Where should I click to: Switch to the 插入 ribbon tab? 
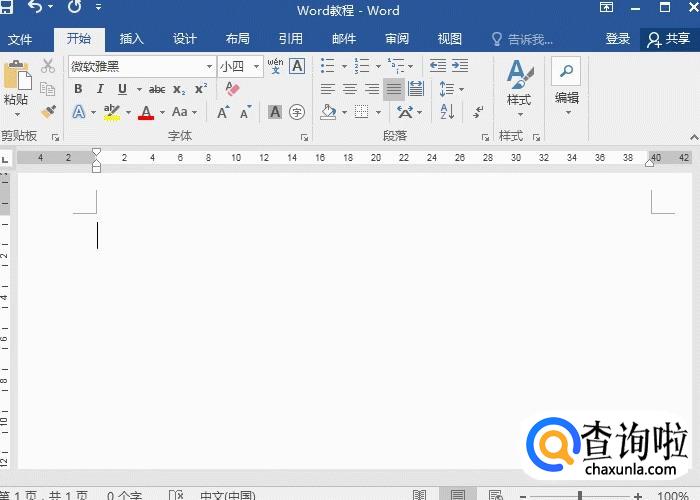[x=131, y=39]
